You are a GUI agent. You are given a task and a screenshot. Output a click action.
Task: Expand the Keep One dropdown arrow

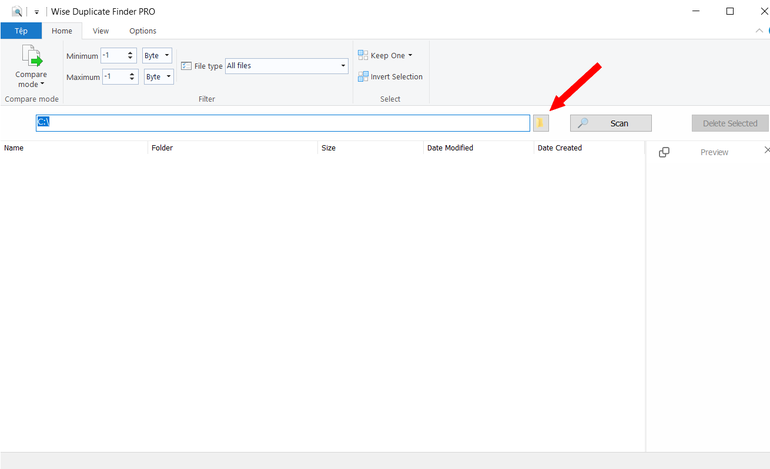[x=411, y=55]
